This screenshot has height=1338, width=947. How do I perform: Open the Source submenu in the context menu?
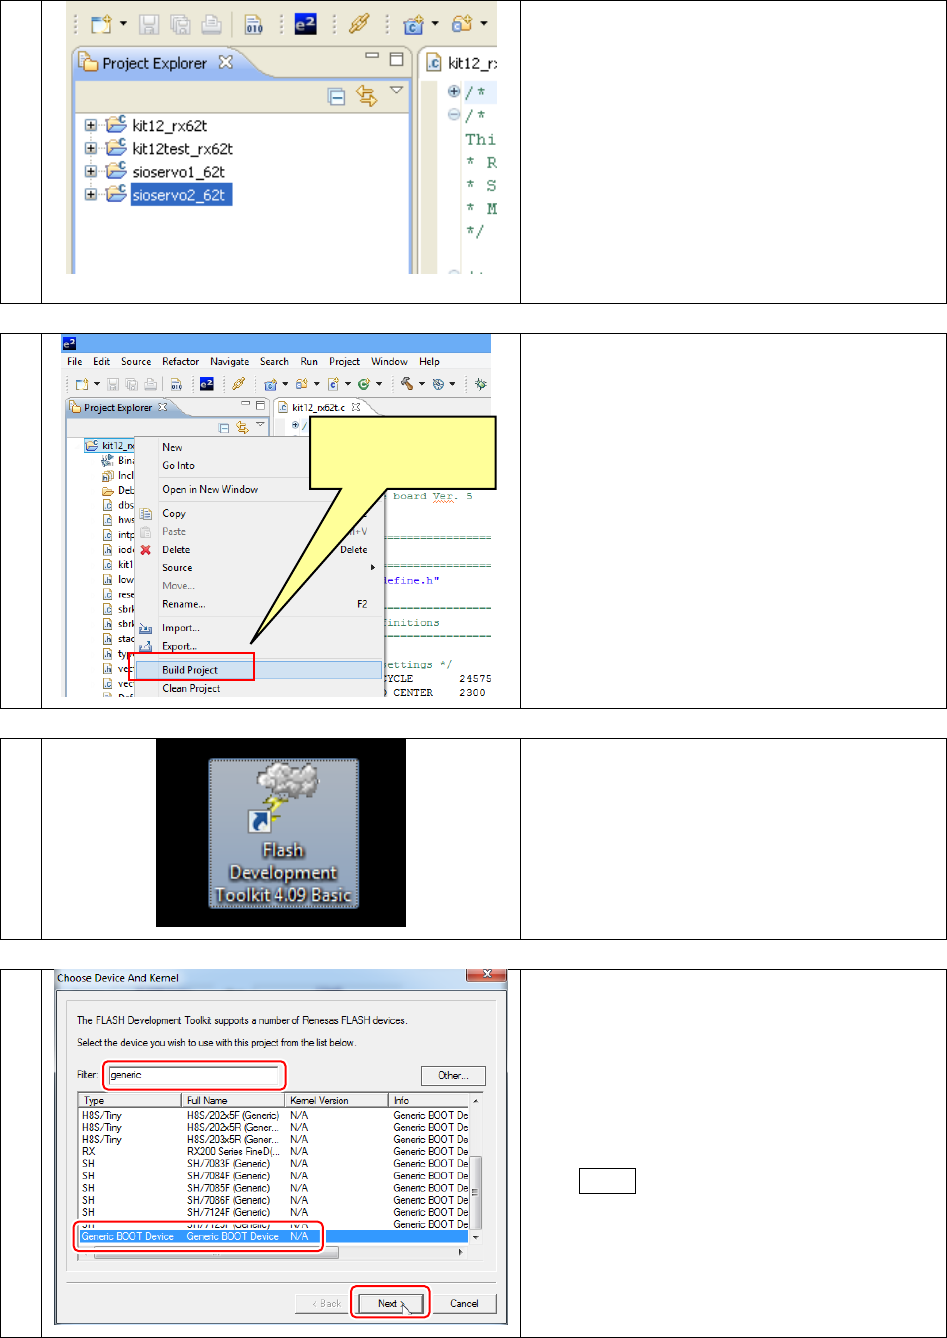click(x=258, y=567)
